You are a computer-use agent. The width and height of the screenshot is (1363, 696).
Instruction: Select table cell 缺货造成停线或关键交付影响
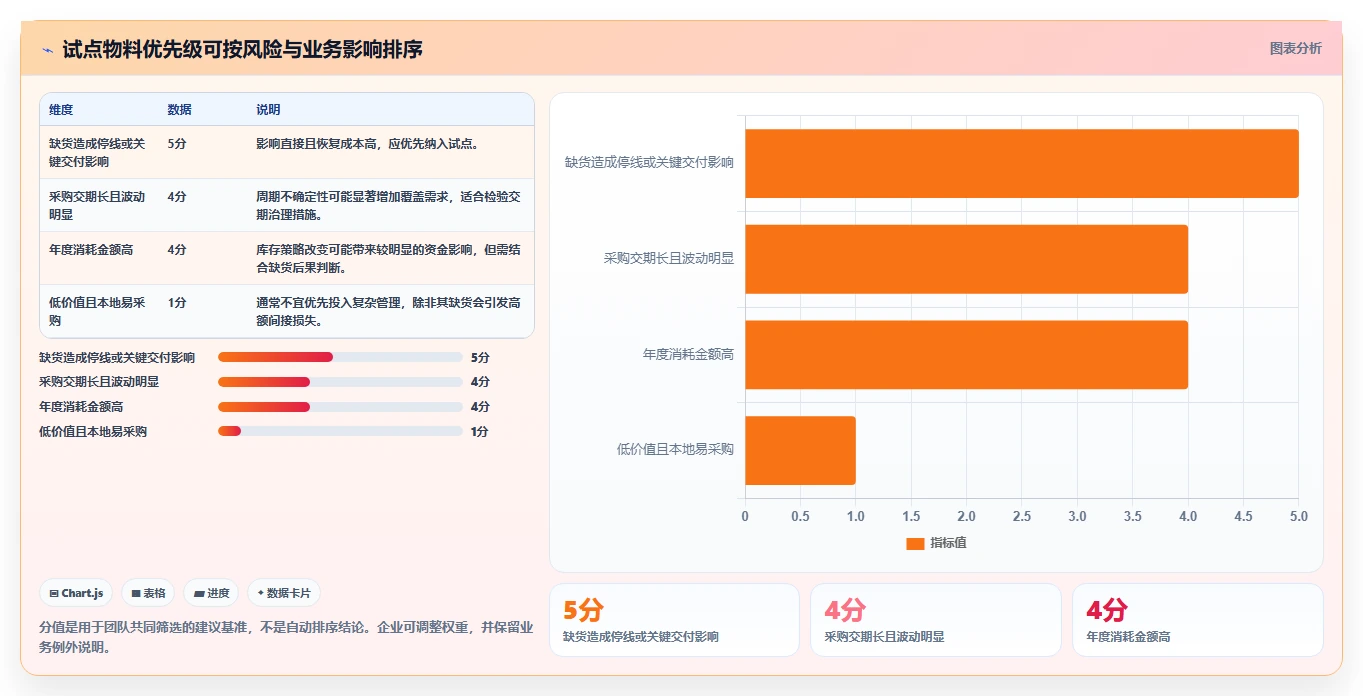click(x=97, y=152)
